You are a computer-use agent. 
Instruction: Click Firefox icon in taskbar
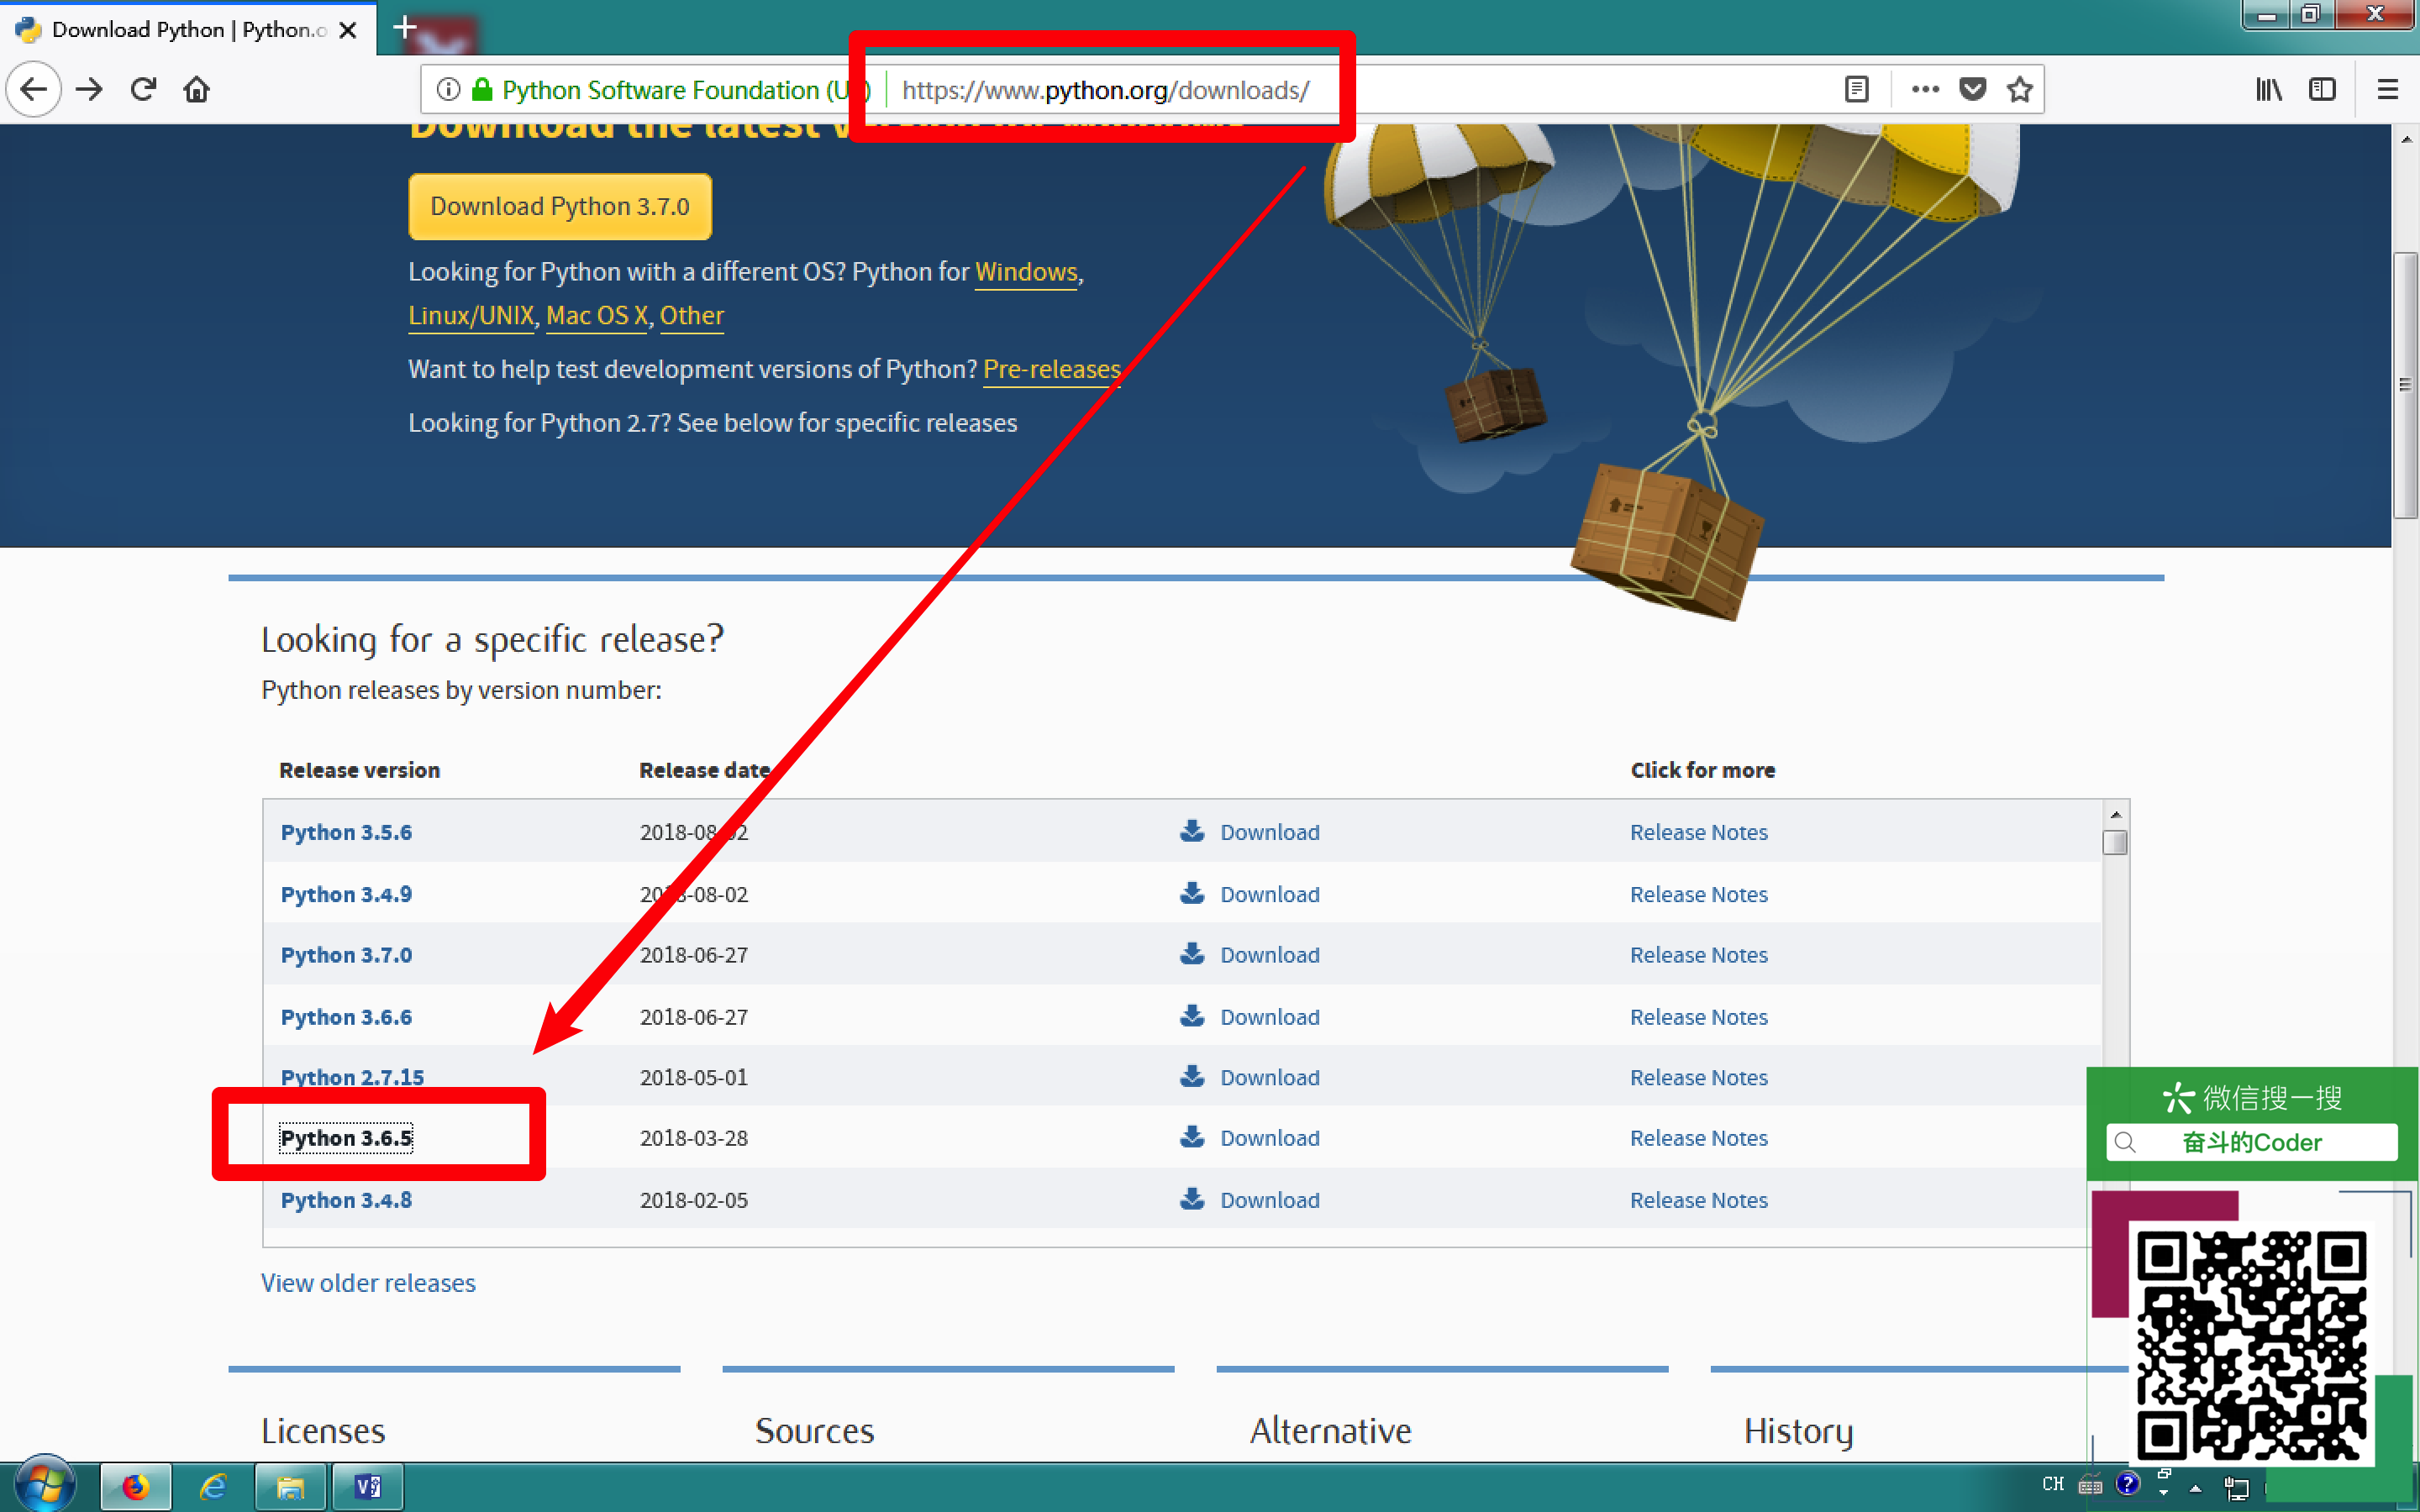[135, 1487]
